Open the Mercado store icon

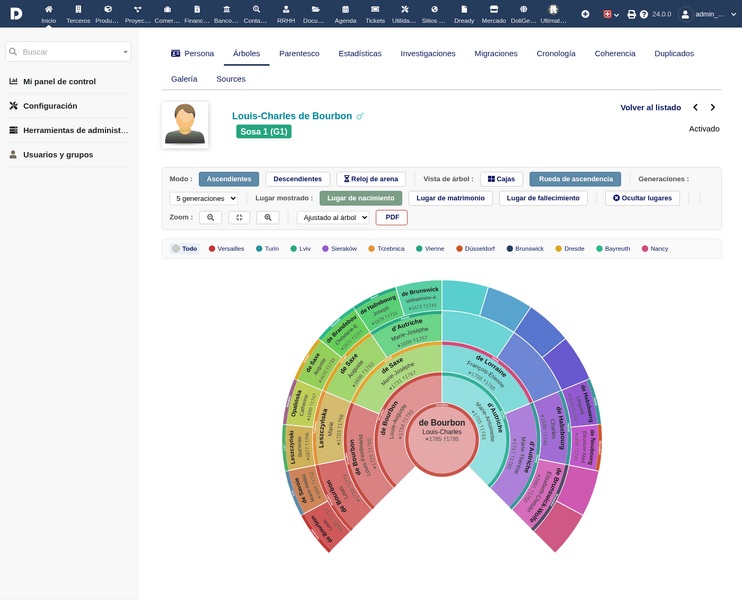coord(494,9)
